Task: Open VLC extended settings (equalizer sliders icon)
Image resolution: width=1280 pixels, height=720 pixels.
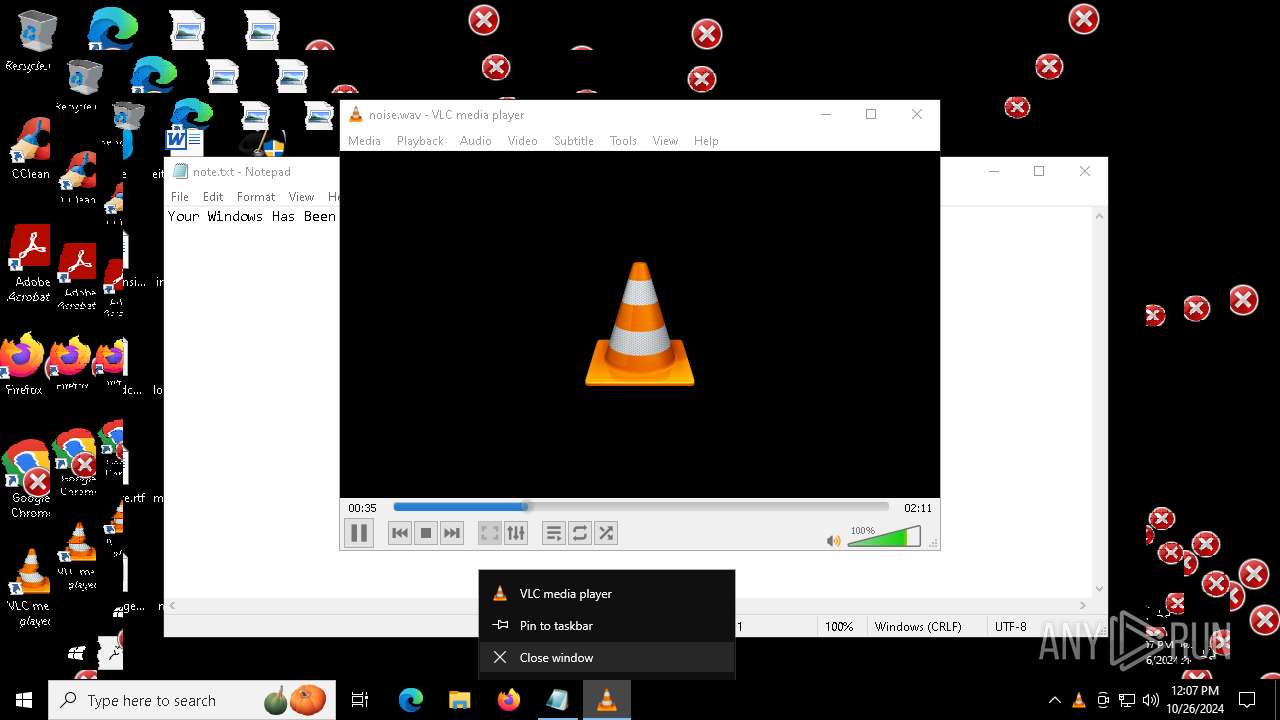Action: click(515, 533)
